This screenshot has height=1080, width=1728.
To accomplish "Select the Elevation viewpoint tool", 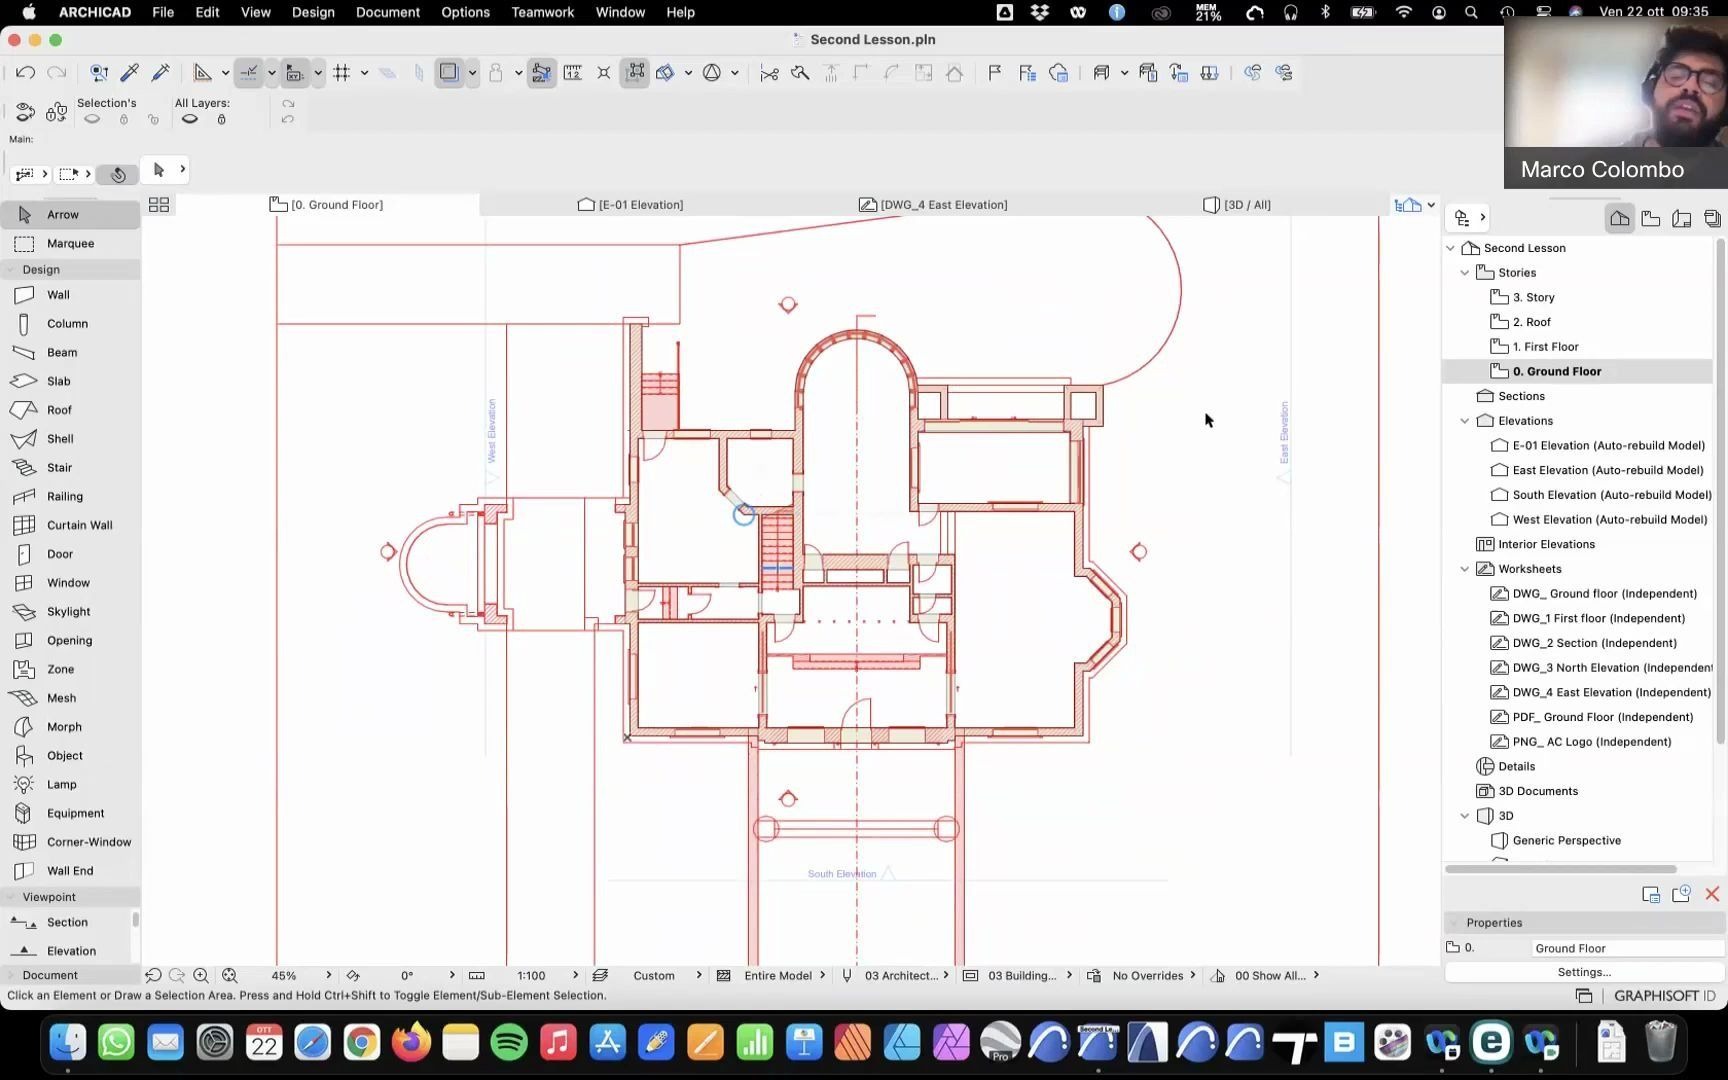I will [x=71, y=952].
